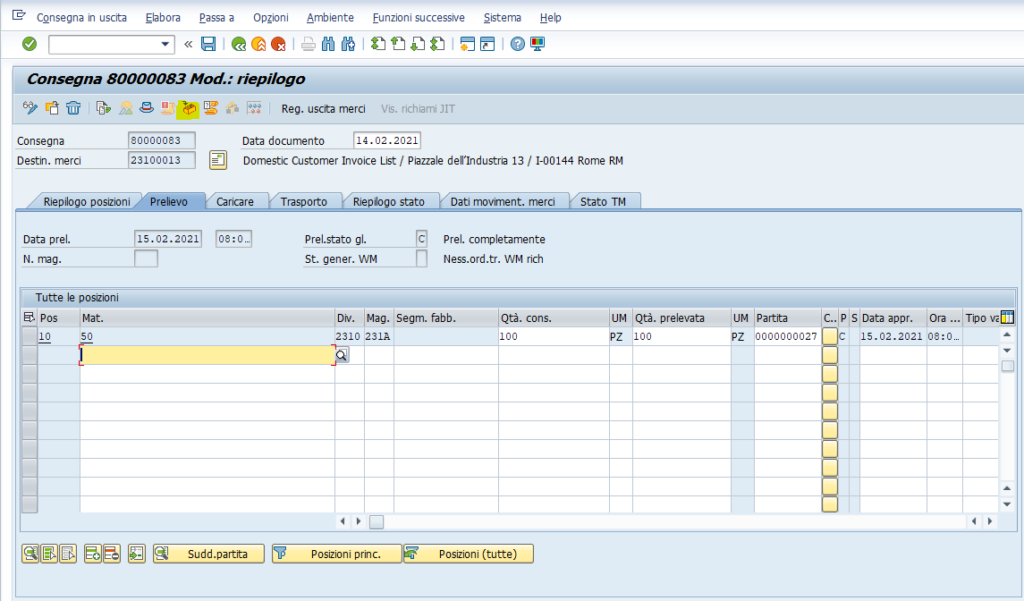Click the table settings icon above the scrollbar
Screen dimensions: 1024x601
[1007, 317]
